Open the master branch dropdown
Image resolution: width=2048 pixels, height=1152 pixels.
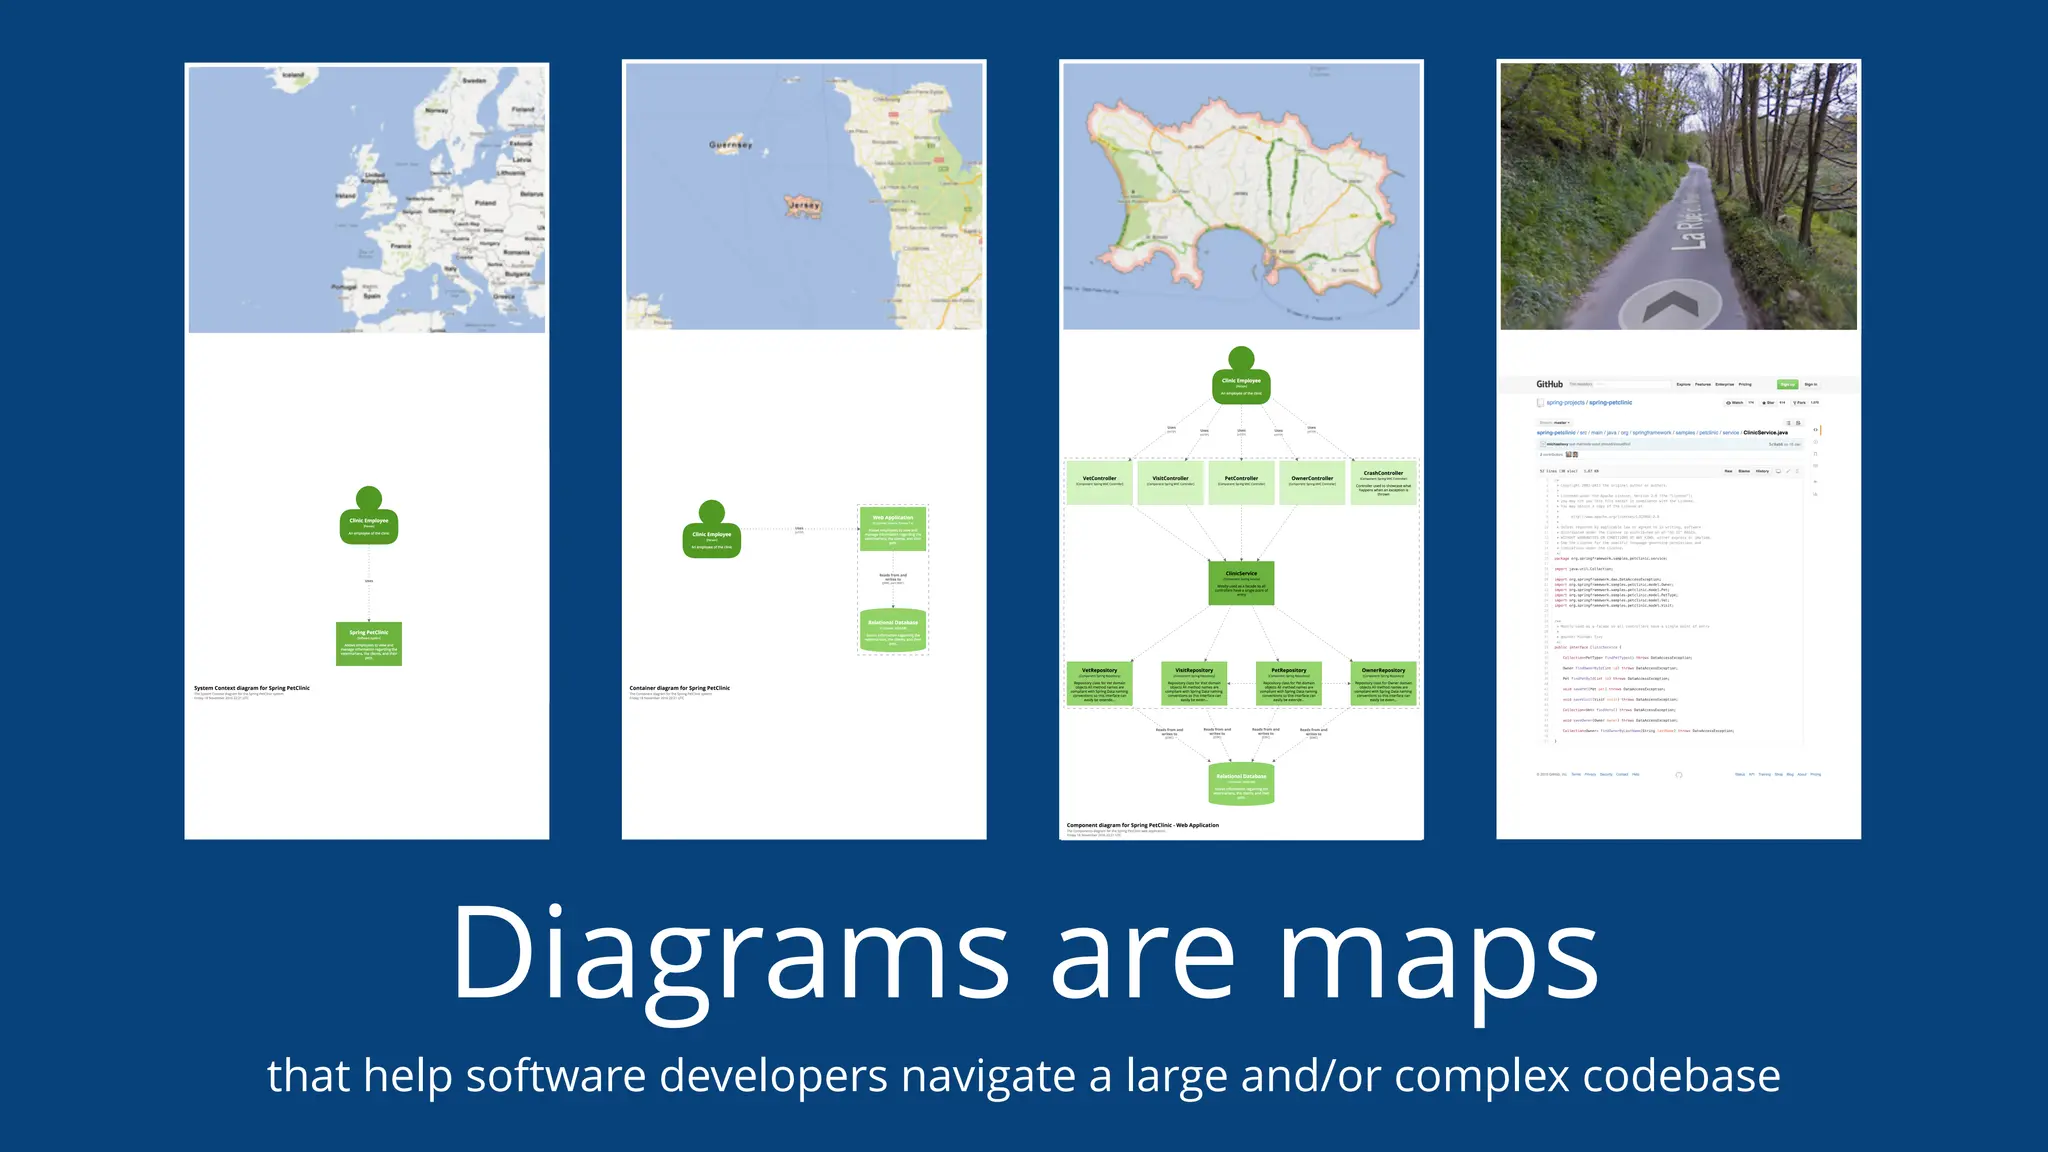tap(1554, 423)
